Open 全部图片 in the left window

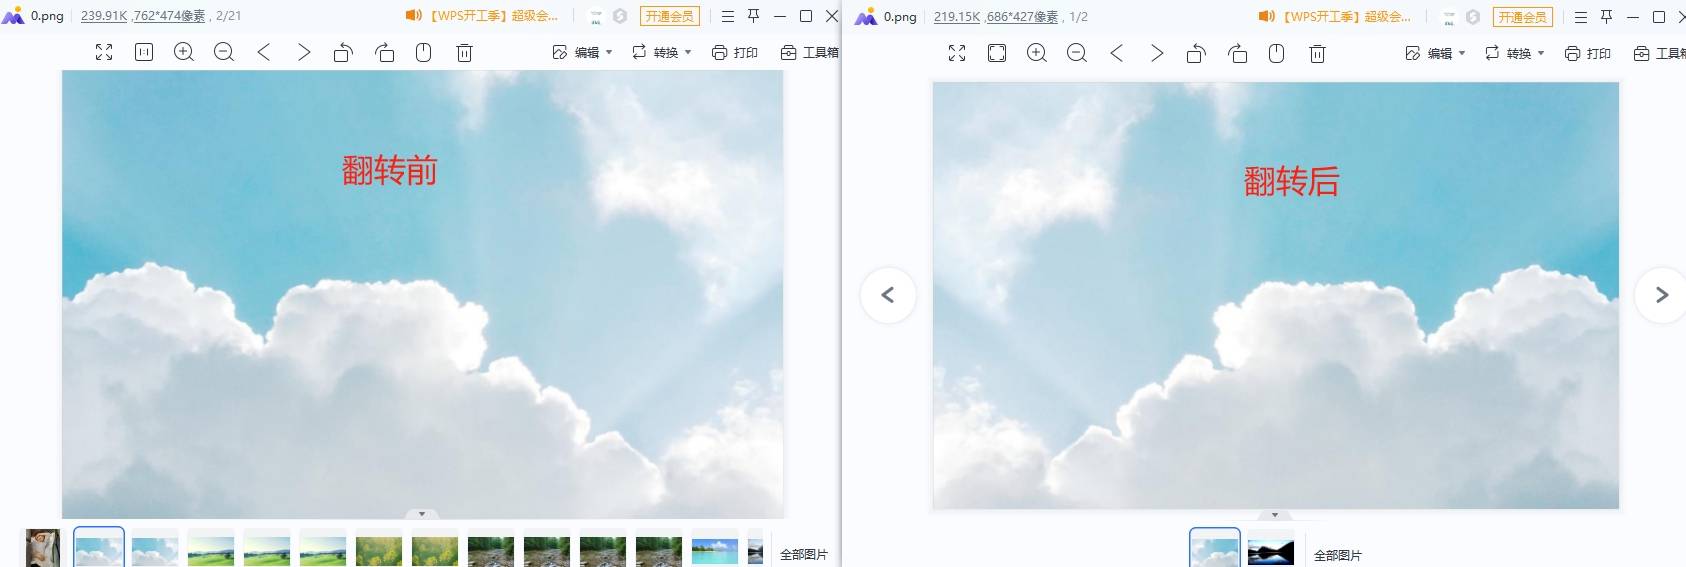pyautogui.click(x=804, y=554)
